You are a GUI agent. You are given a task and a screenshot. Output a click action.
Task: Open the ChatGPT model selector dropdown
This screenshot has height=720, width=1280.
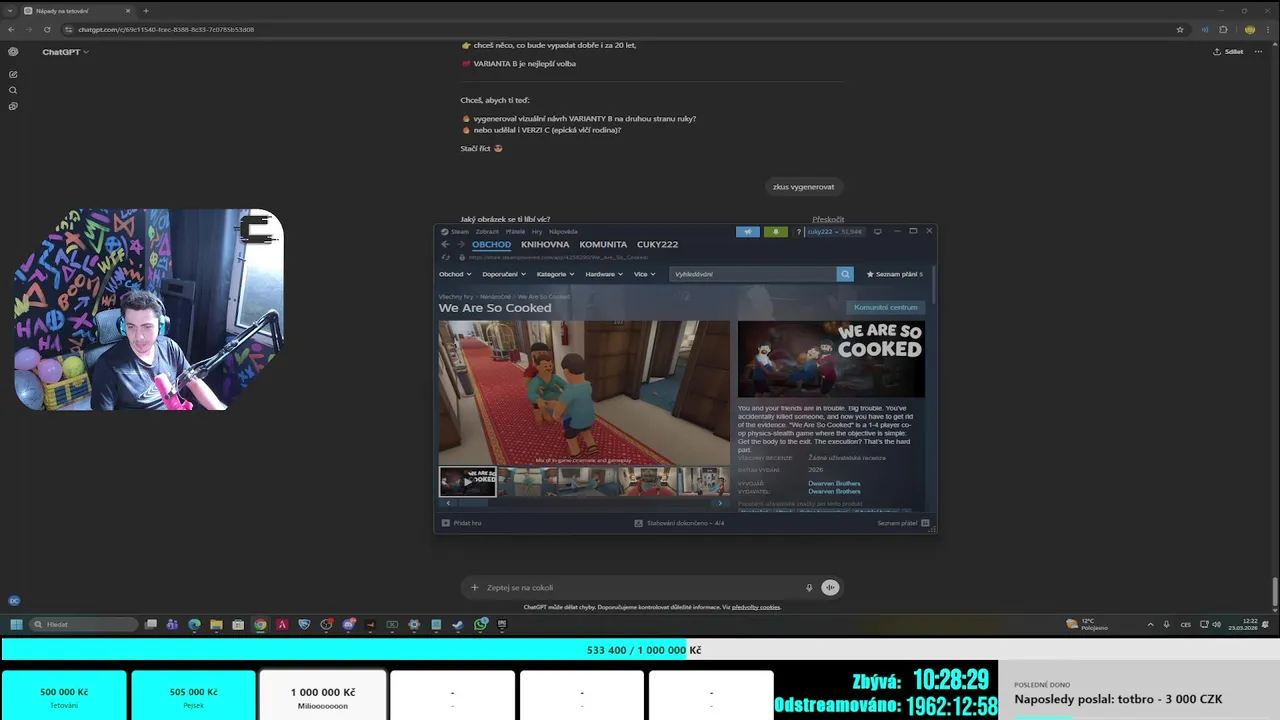[x=66, y=52]
